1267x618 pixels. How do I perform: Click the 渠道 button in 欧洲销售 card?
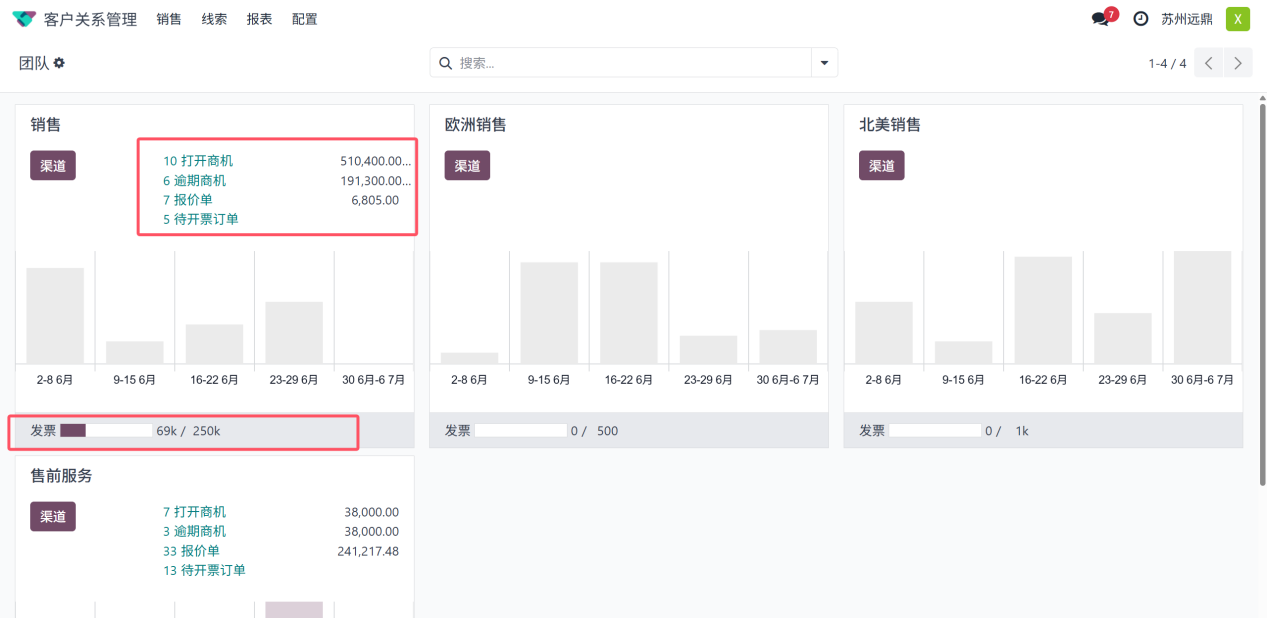click(x=467, y=166)
